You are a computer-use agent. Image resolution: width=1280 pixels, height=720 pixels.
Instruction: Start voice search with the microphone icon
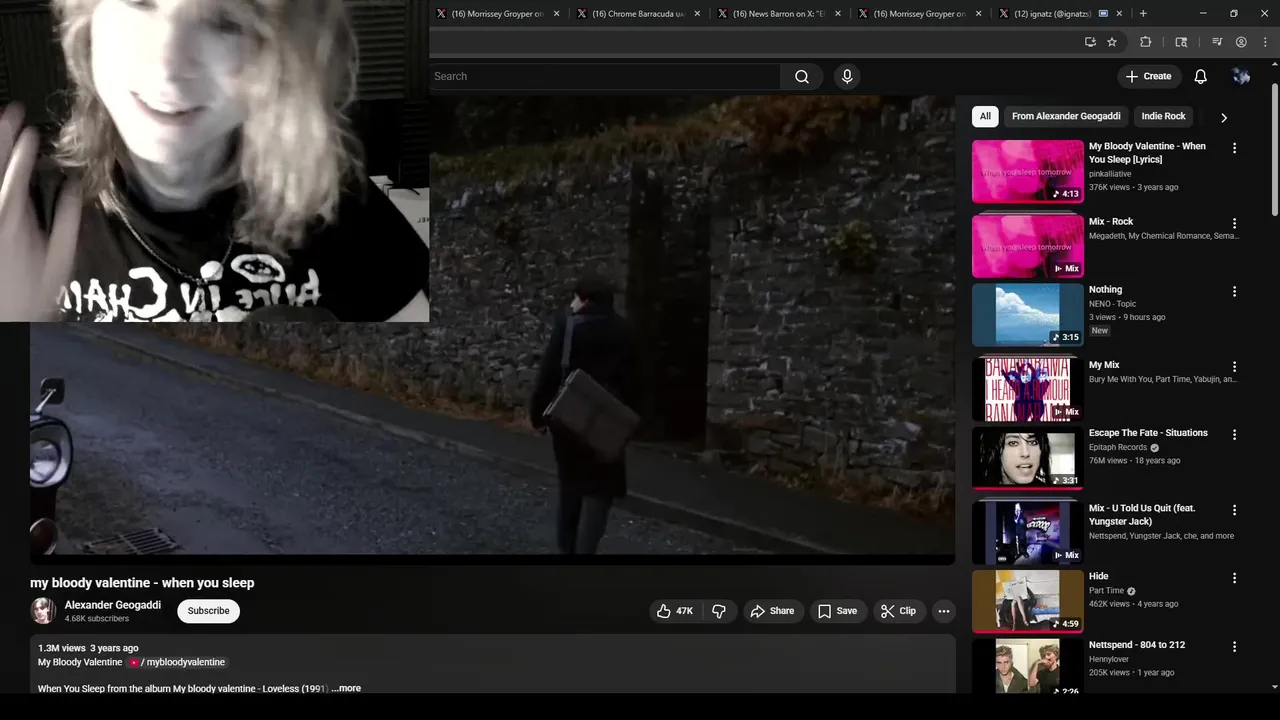pos(847,77)
